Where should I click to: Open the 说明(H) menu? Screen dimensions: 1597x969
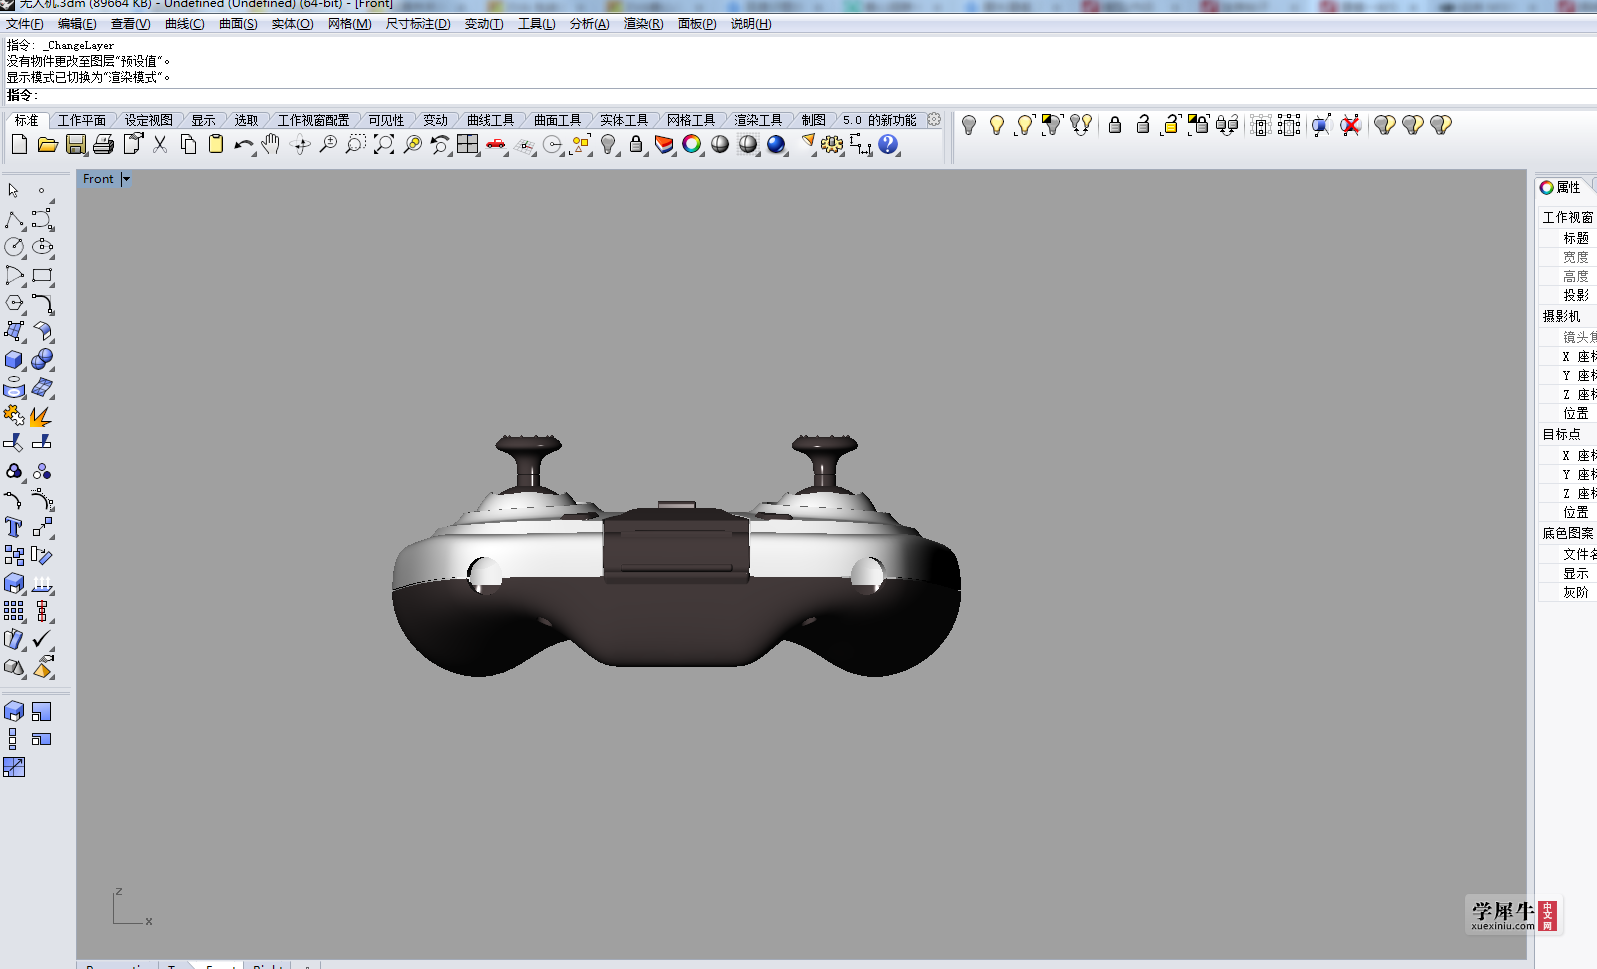pyautogui.click(x=750, y=24)
